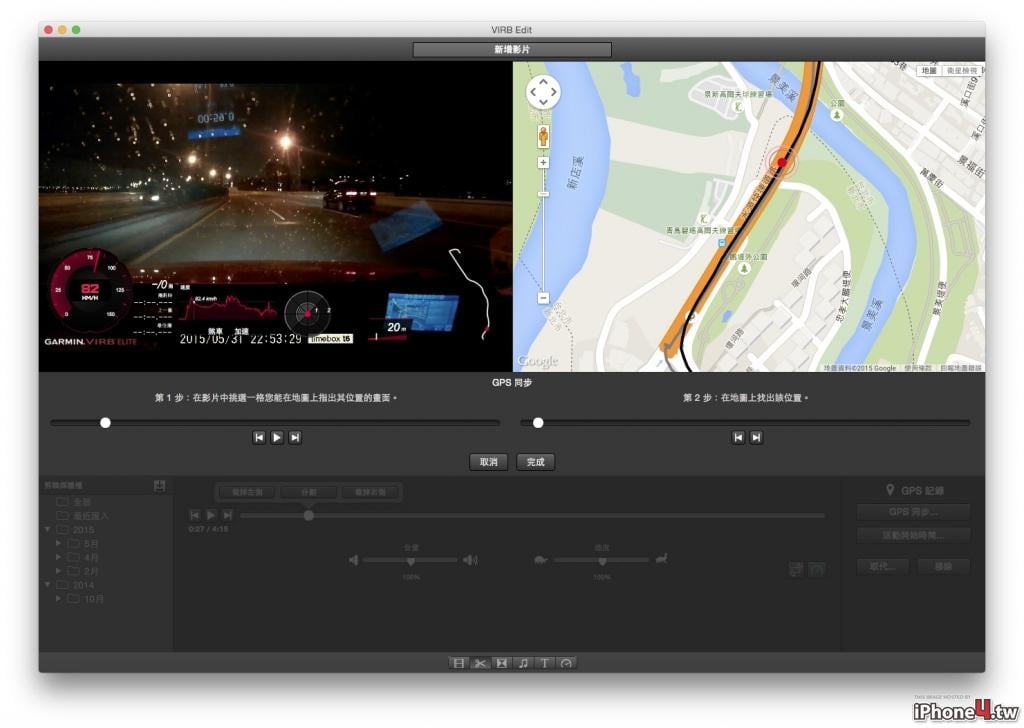The image size is (1024, 728).
Task: Step map position forward in step 2
Action: tap(756, 437)
